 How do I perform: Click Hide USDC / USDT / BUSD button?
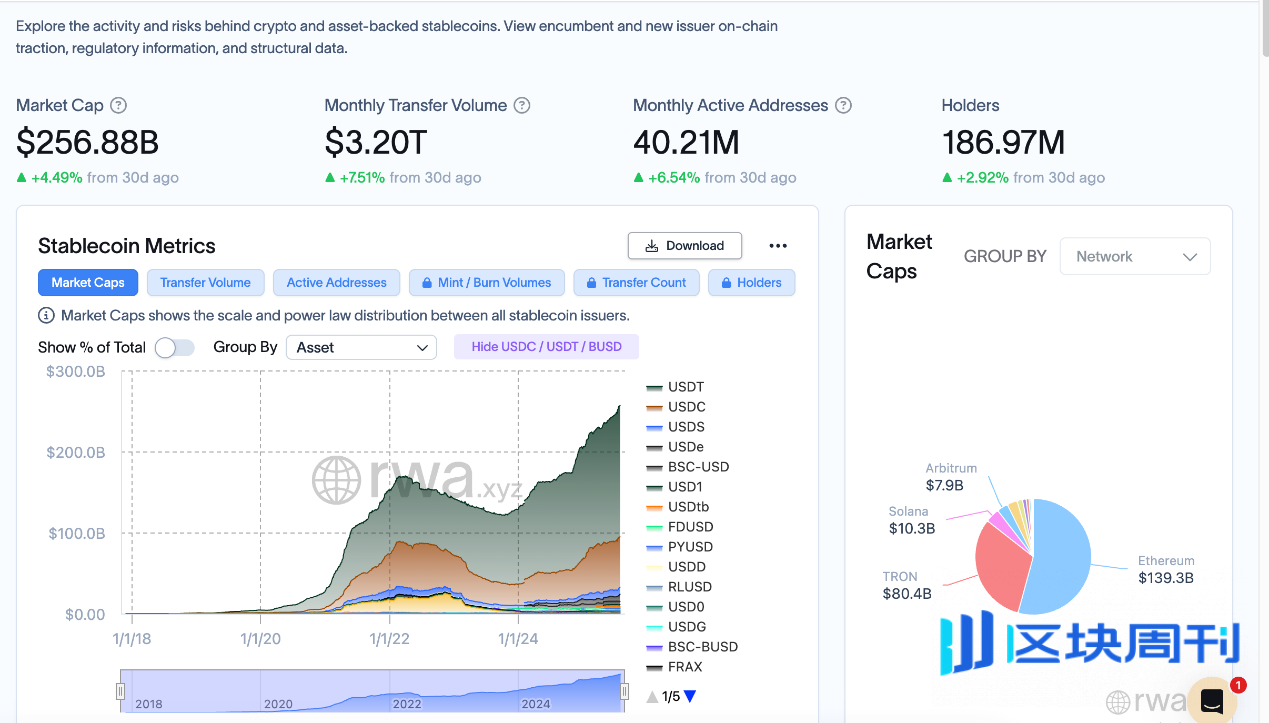[547, 347]
